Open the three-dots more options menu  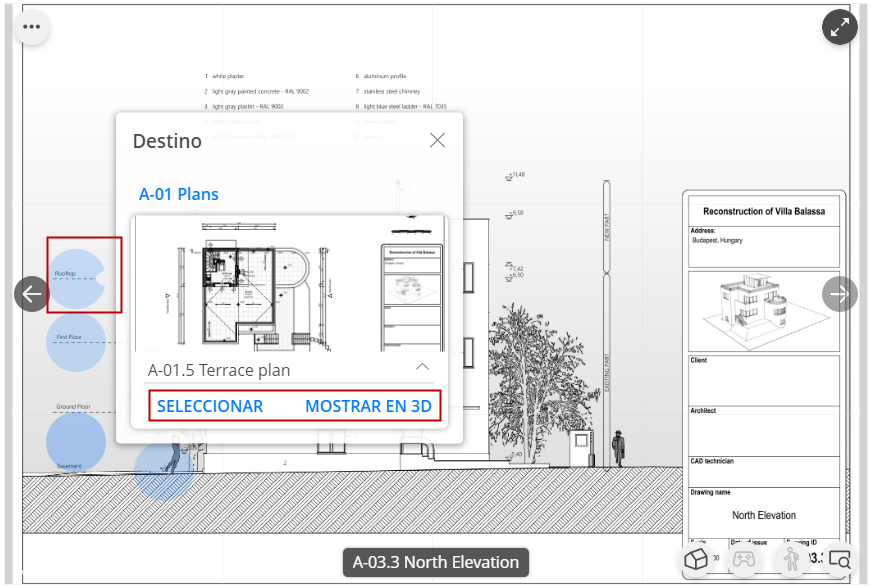(x=32, y=27)
